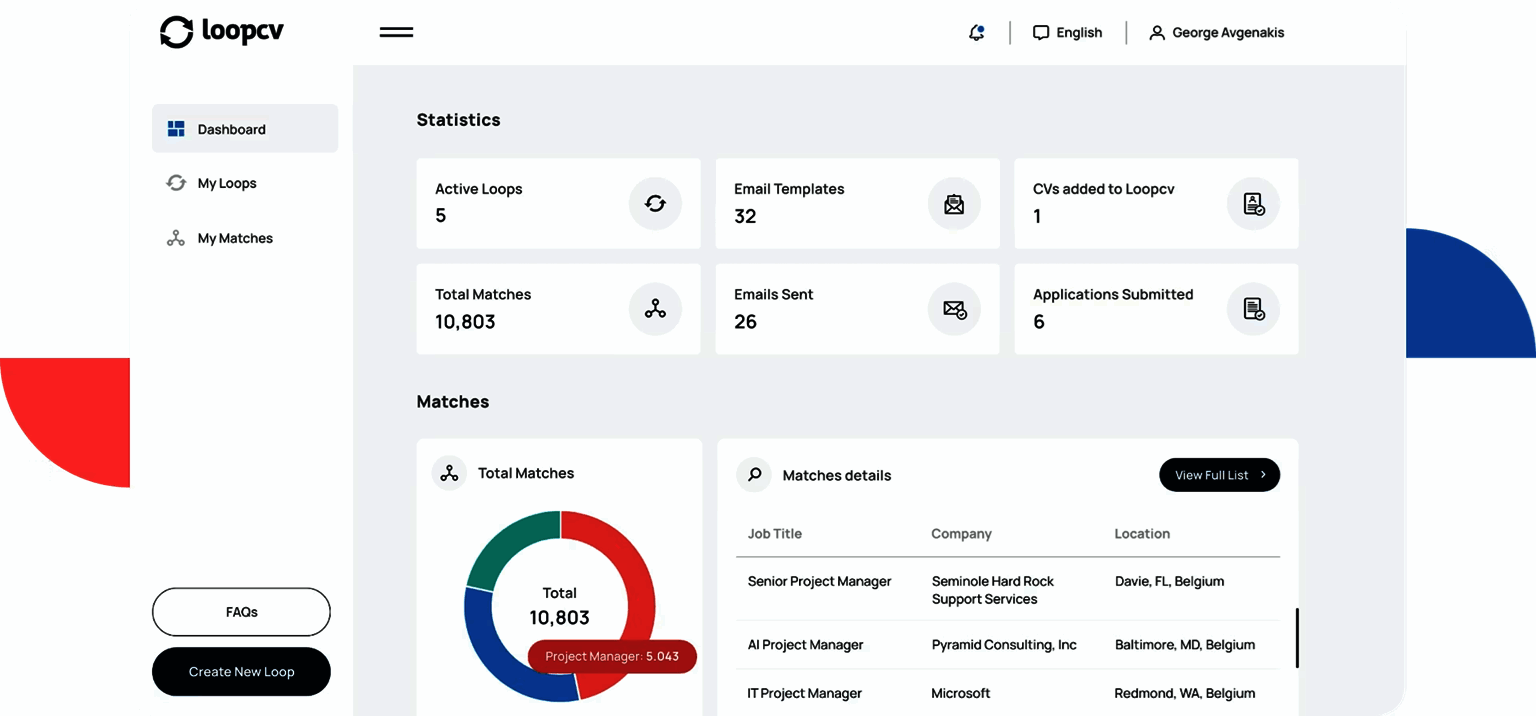Click the loopcv logo
This screenshot has height=716, width=1536.
[x=222, y=32]
